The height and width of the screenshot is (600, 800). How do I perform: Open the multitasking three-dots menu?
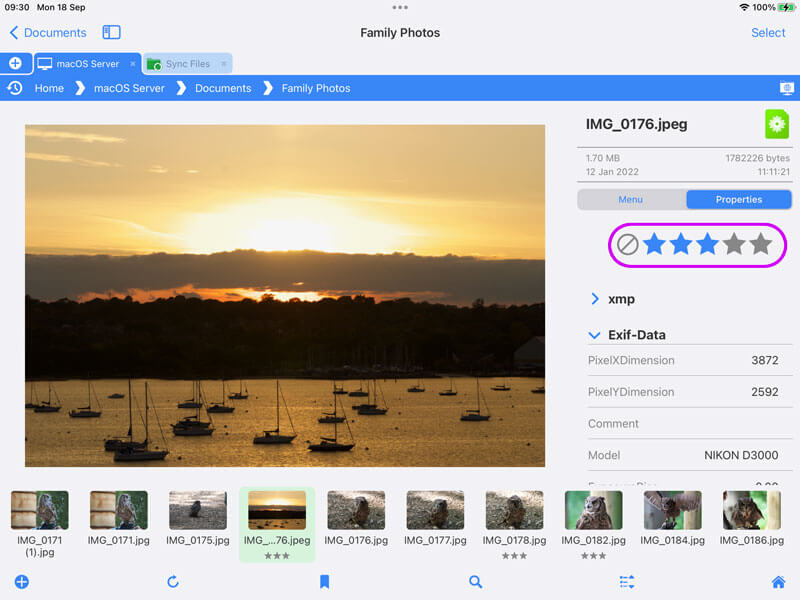click(x=400, y=7)
